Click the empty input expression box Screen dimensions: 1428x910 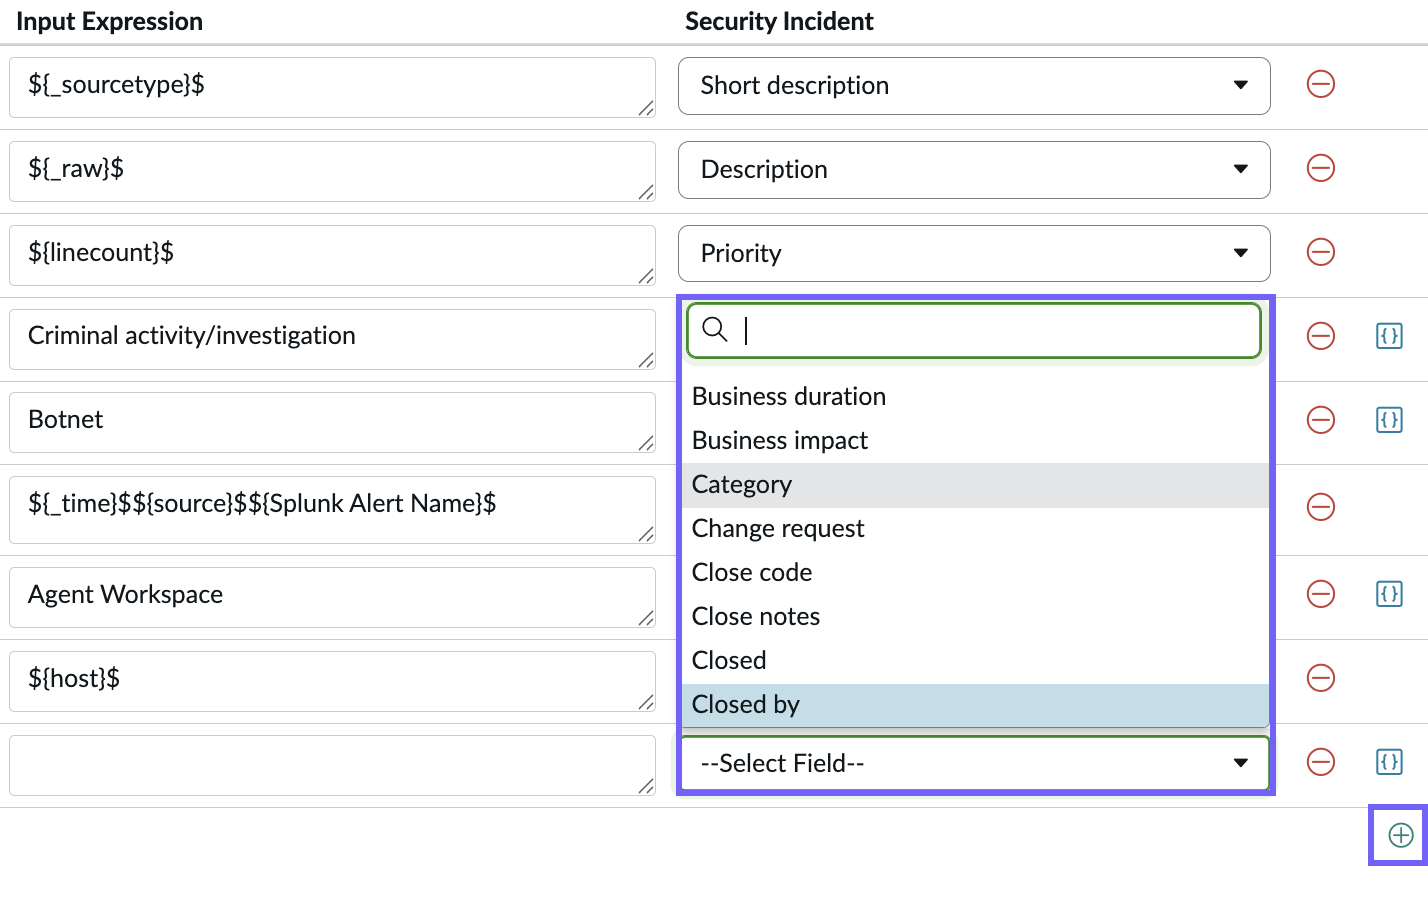tap(332, 766)
